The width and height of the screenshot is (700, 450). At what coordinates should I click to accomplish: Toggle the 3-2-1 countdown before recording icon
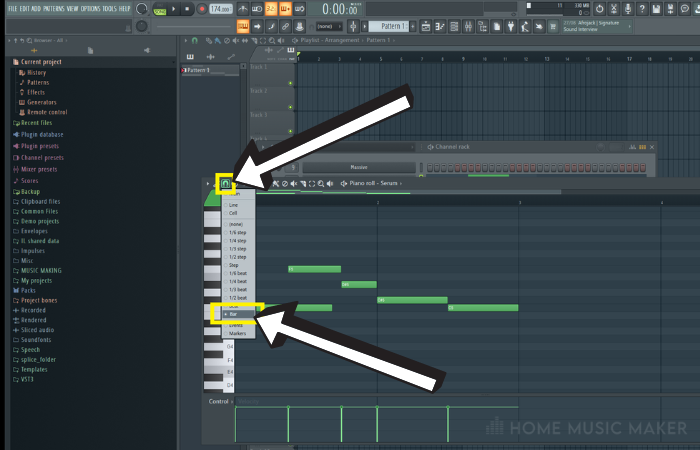[271, 8]
